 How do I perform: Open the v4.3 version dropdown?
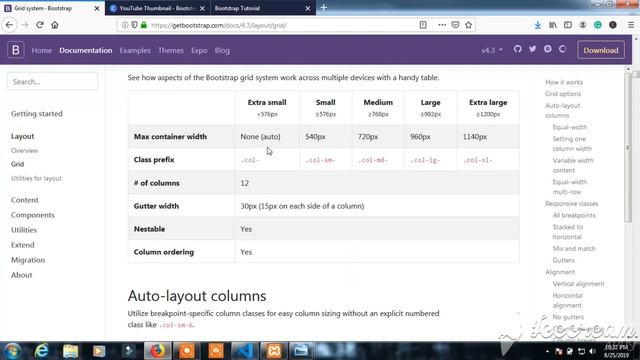pyautogui.click(x=492, y=50)
